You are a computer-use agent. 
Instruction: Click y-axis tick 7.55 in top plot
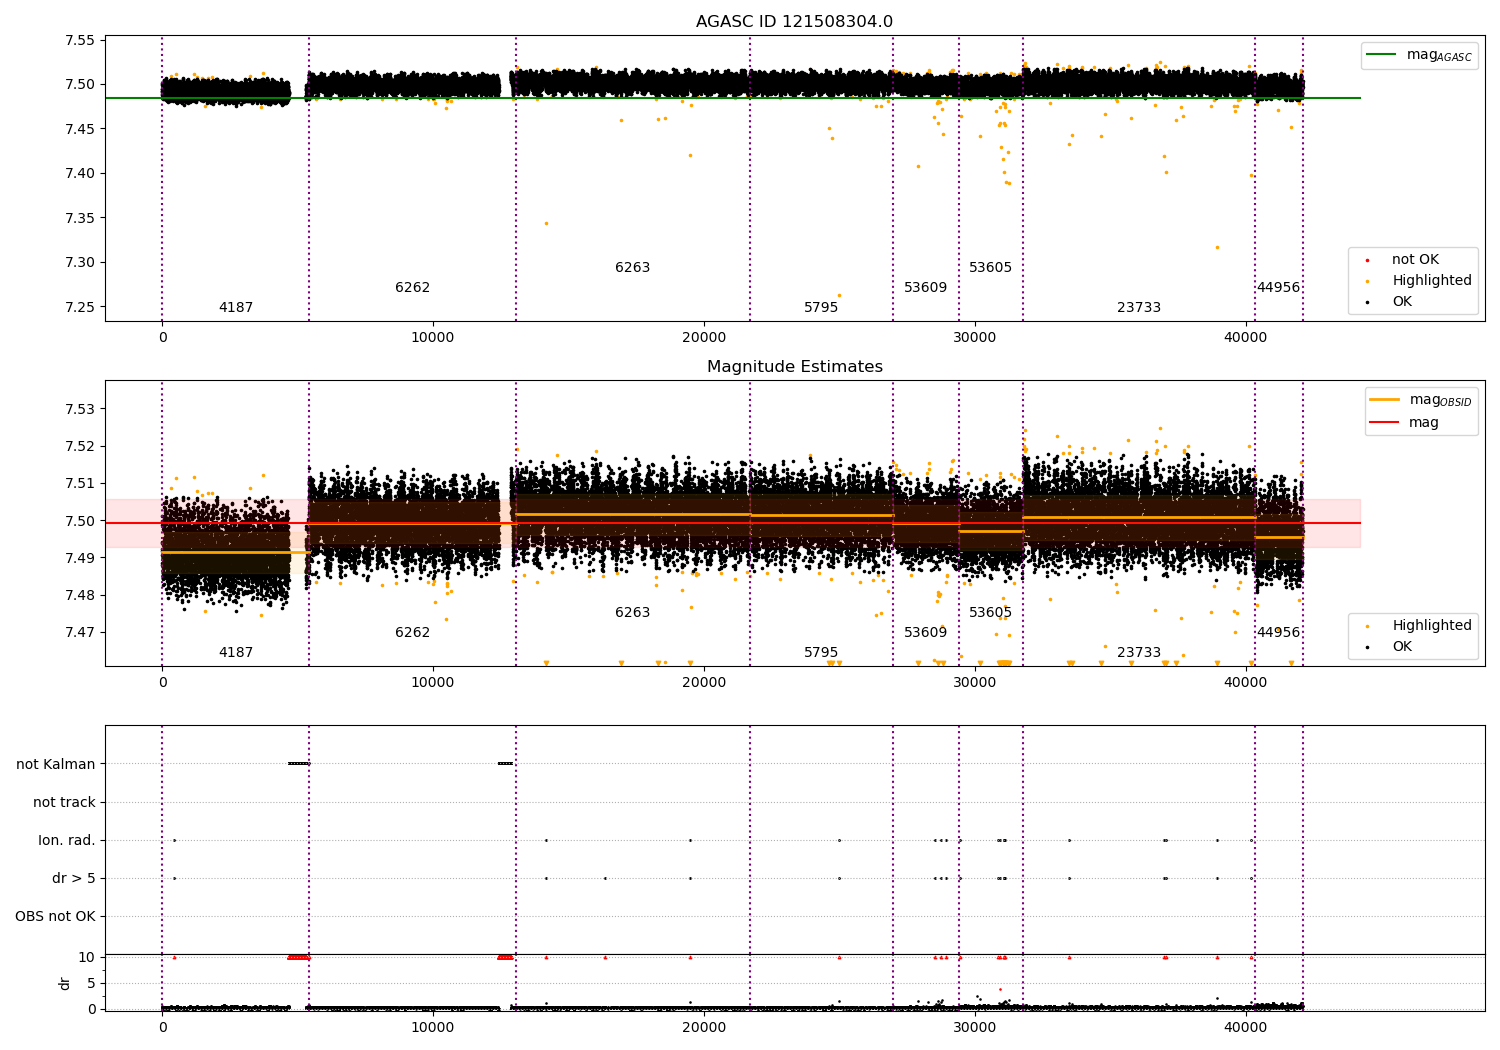coord(79,41)
